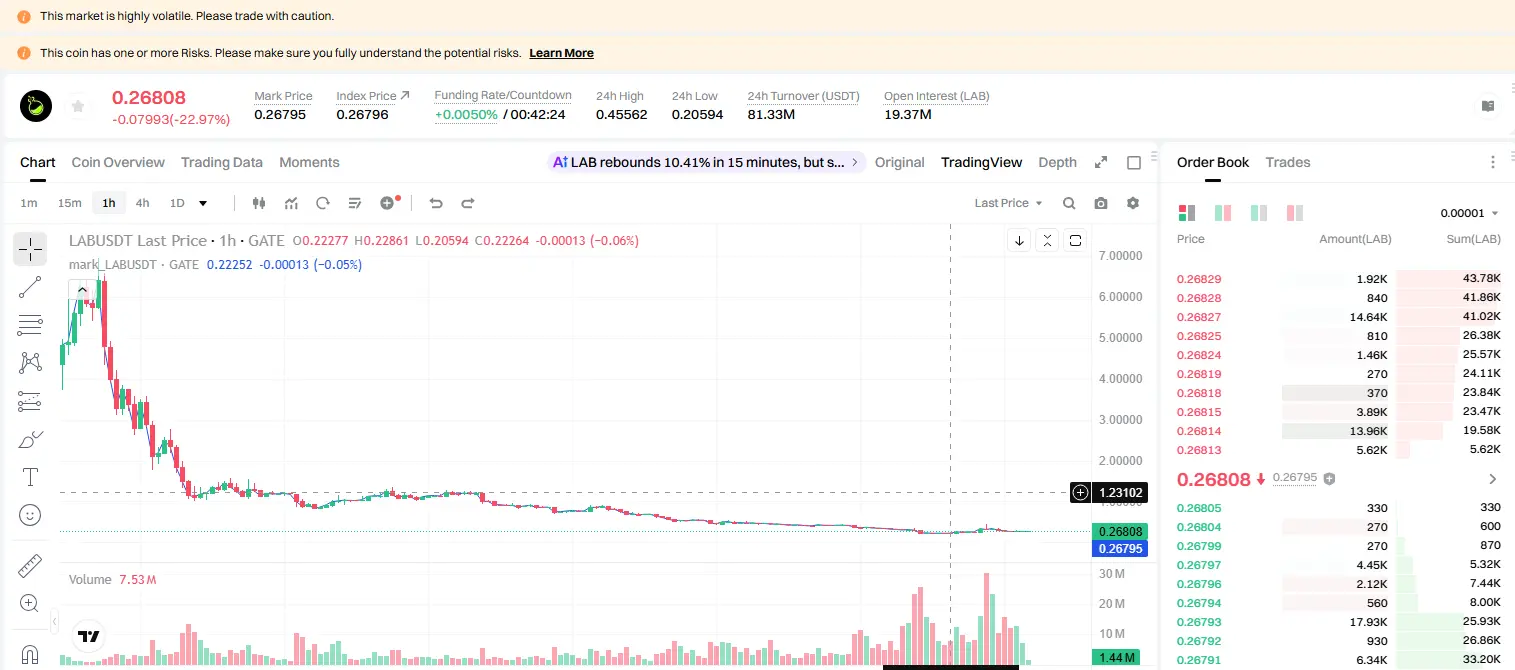This screenshot has width=1515, height=670.
Task: Switch to Depth chart view
Action: 1058,162
